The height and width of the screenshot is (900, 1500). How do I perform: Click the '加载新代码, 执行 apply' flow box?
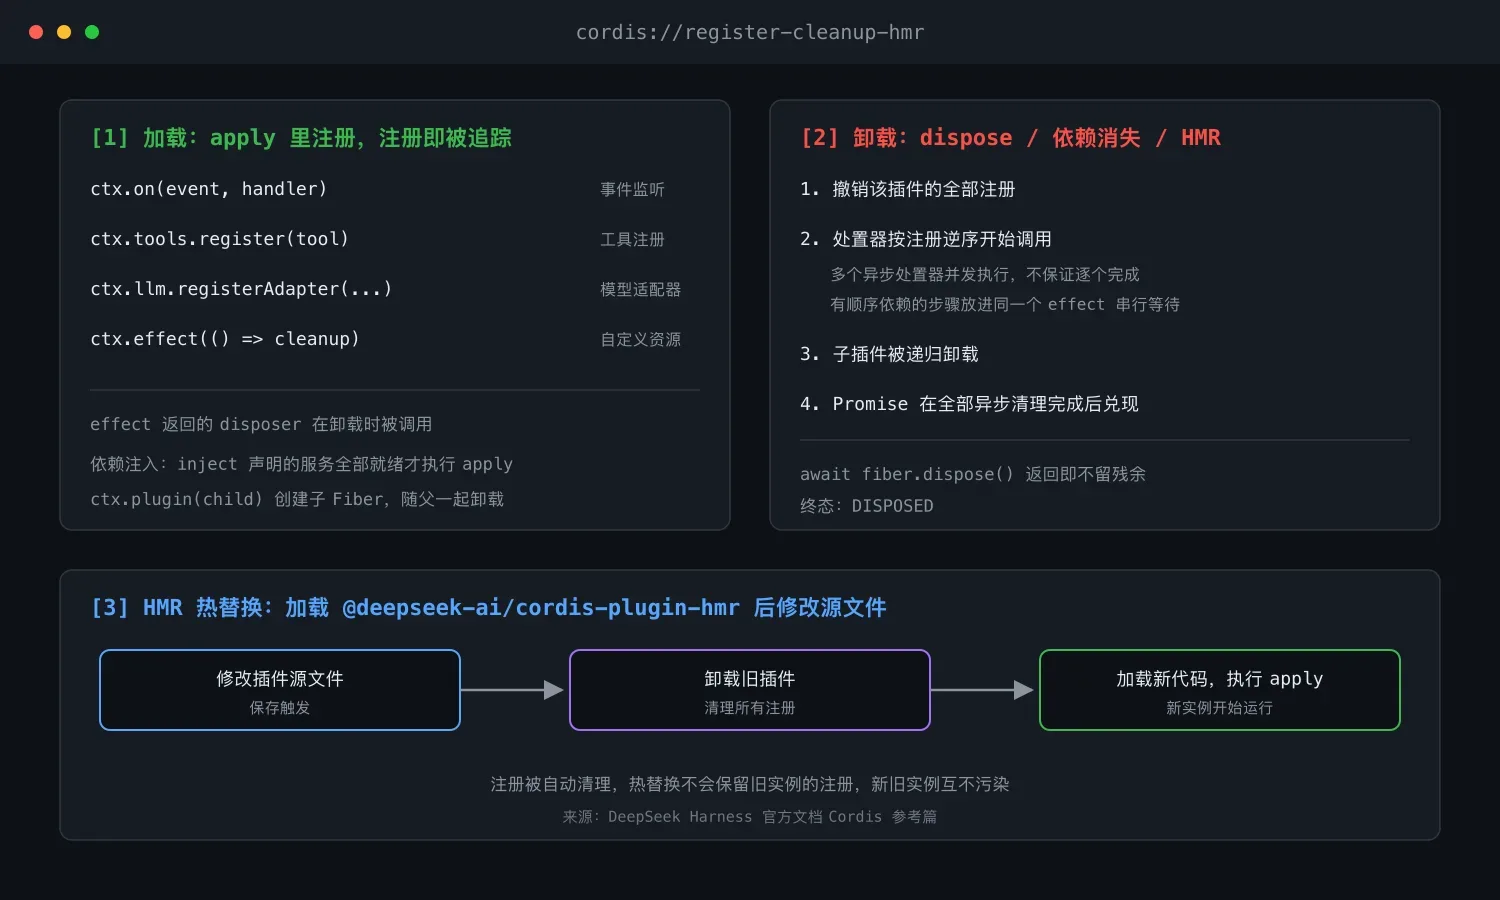pos(1220,690)
